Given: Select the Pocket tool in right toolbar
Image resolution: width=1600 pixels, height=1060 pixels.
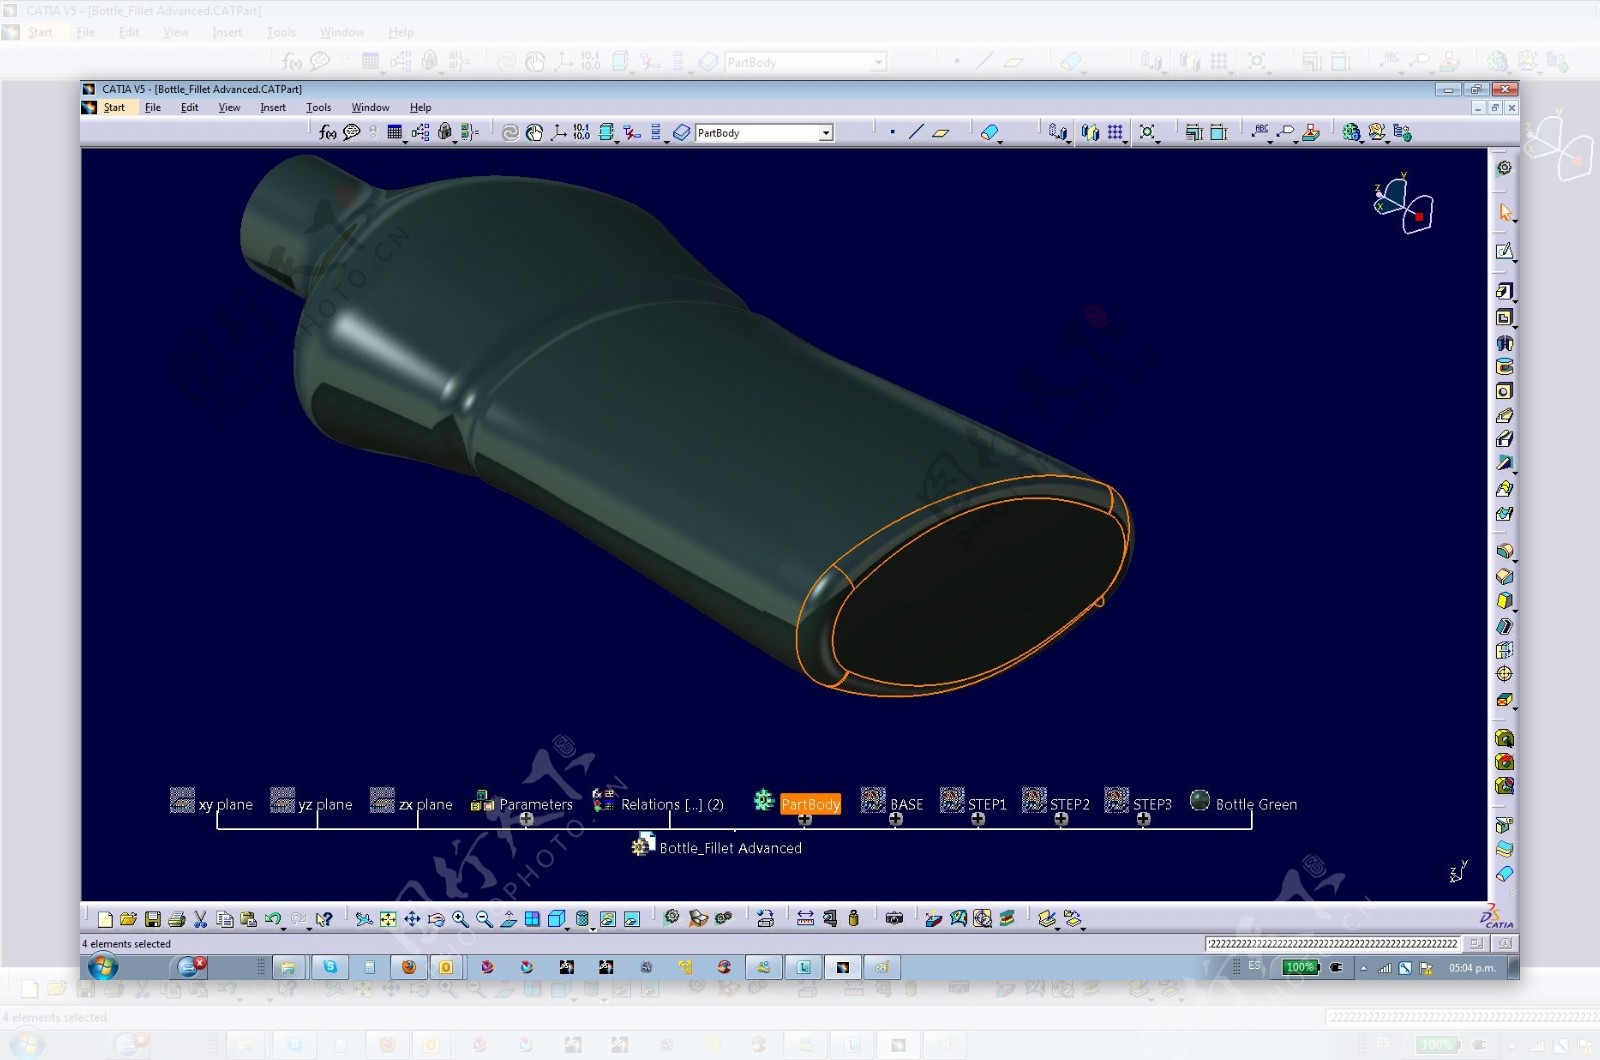Looking at the screenshot, I should coord(1504,317).
